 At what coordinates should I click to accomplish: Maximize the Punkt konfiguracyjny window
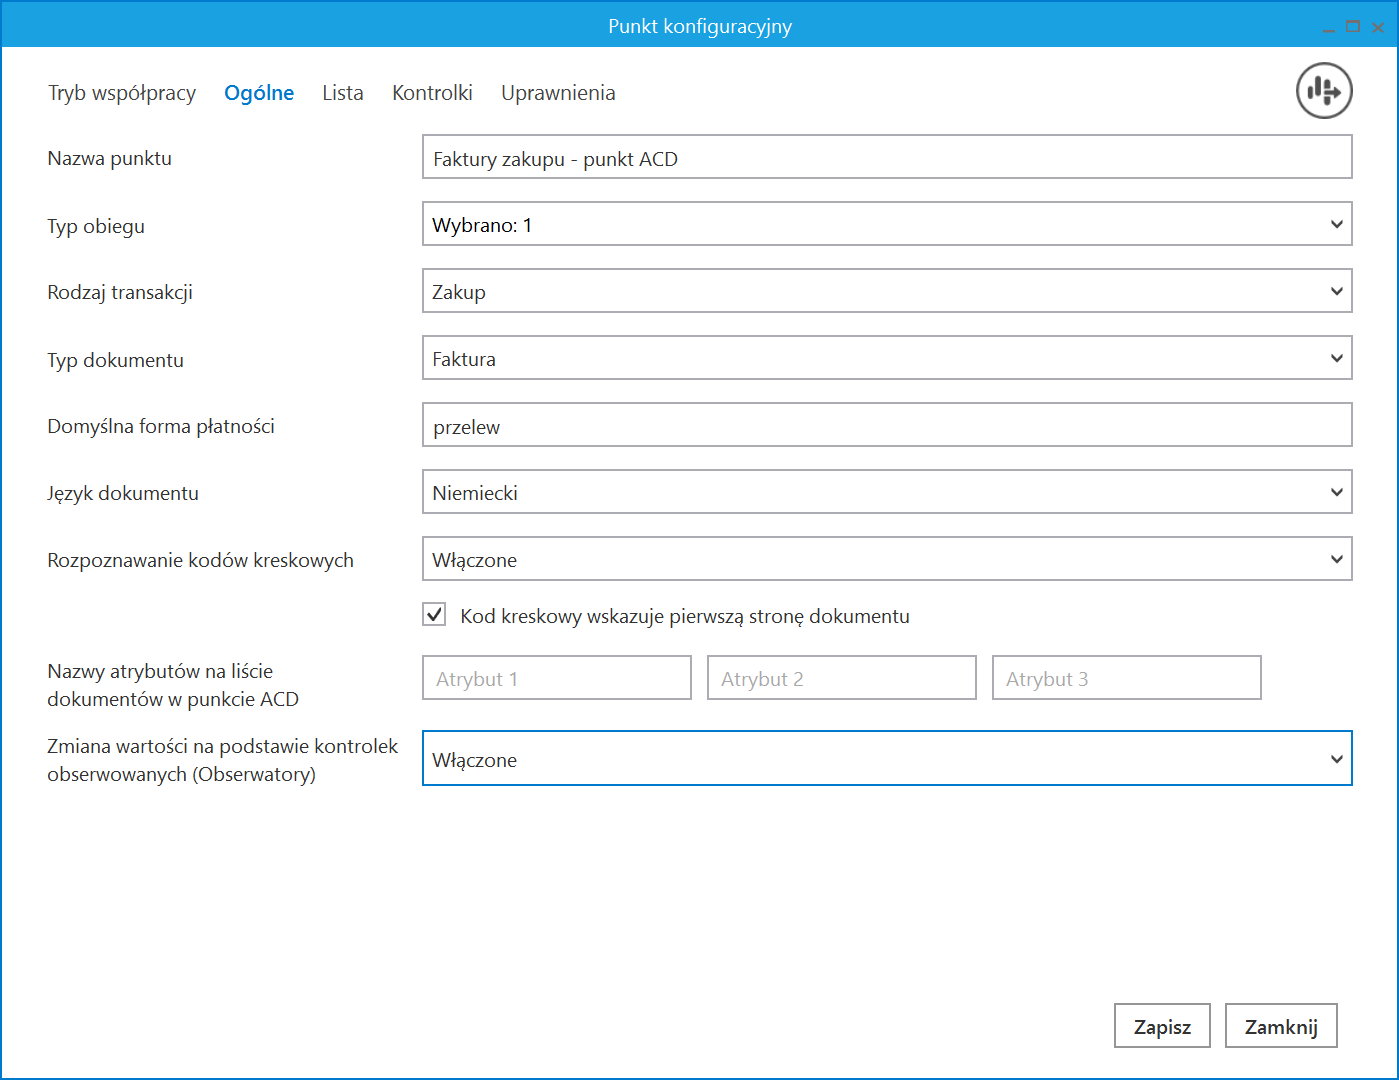coord(1353,27)
